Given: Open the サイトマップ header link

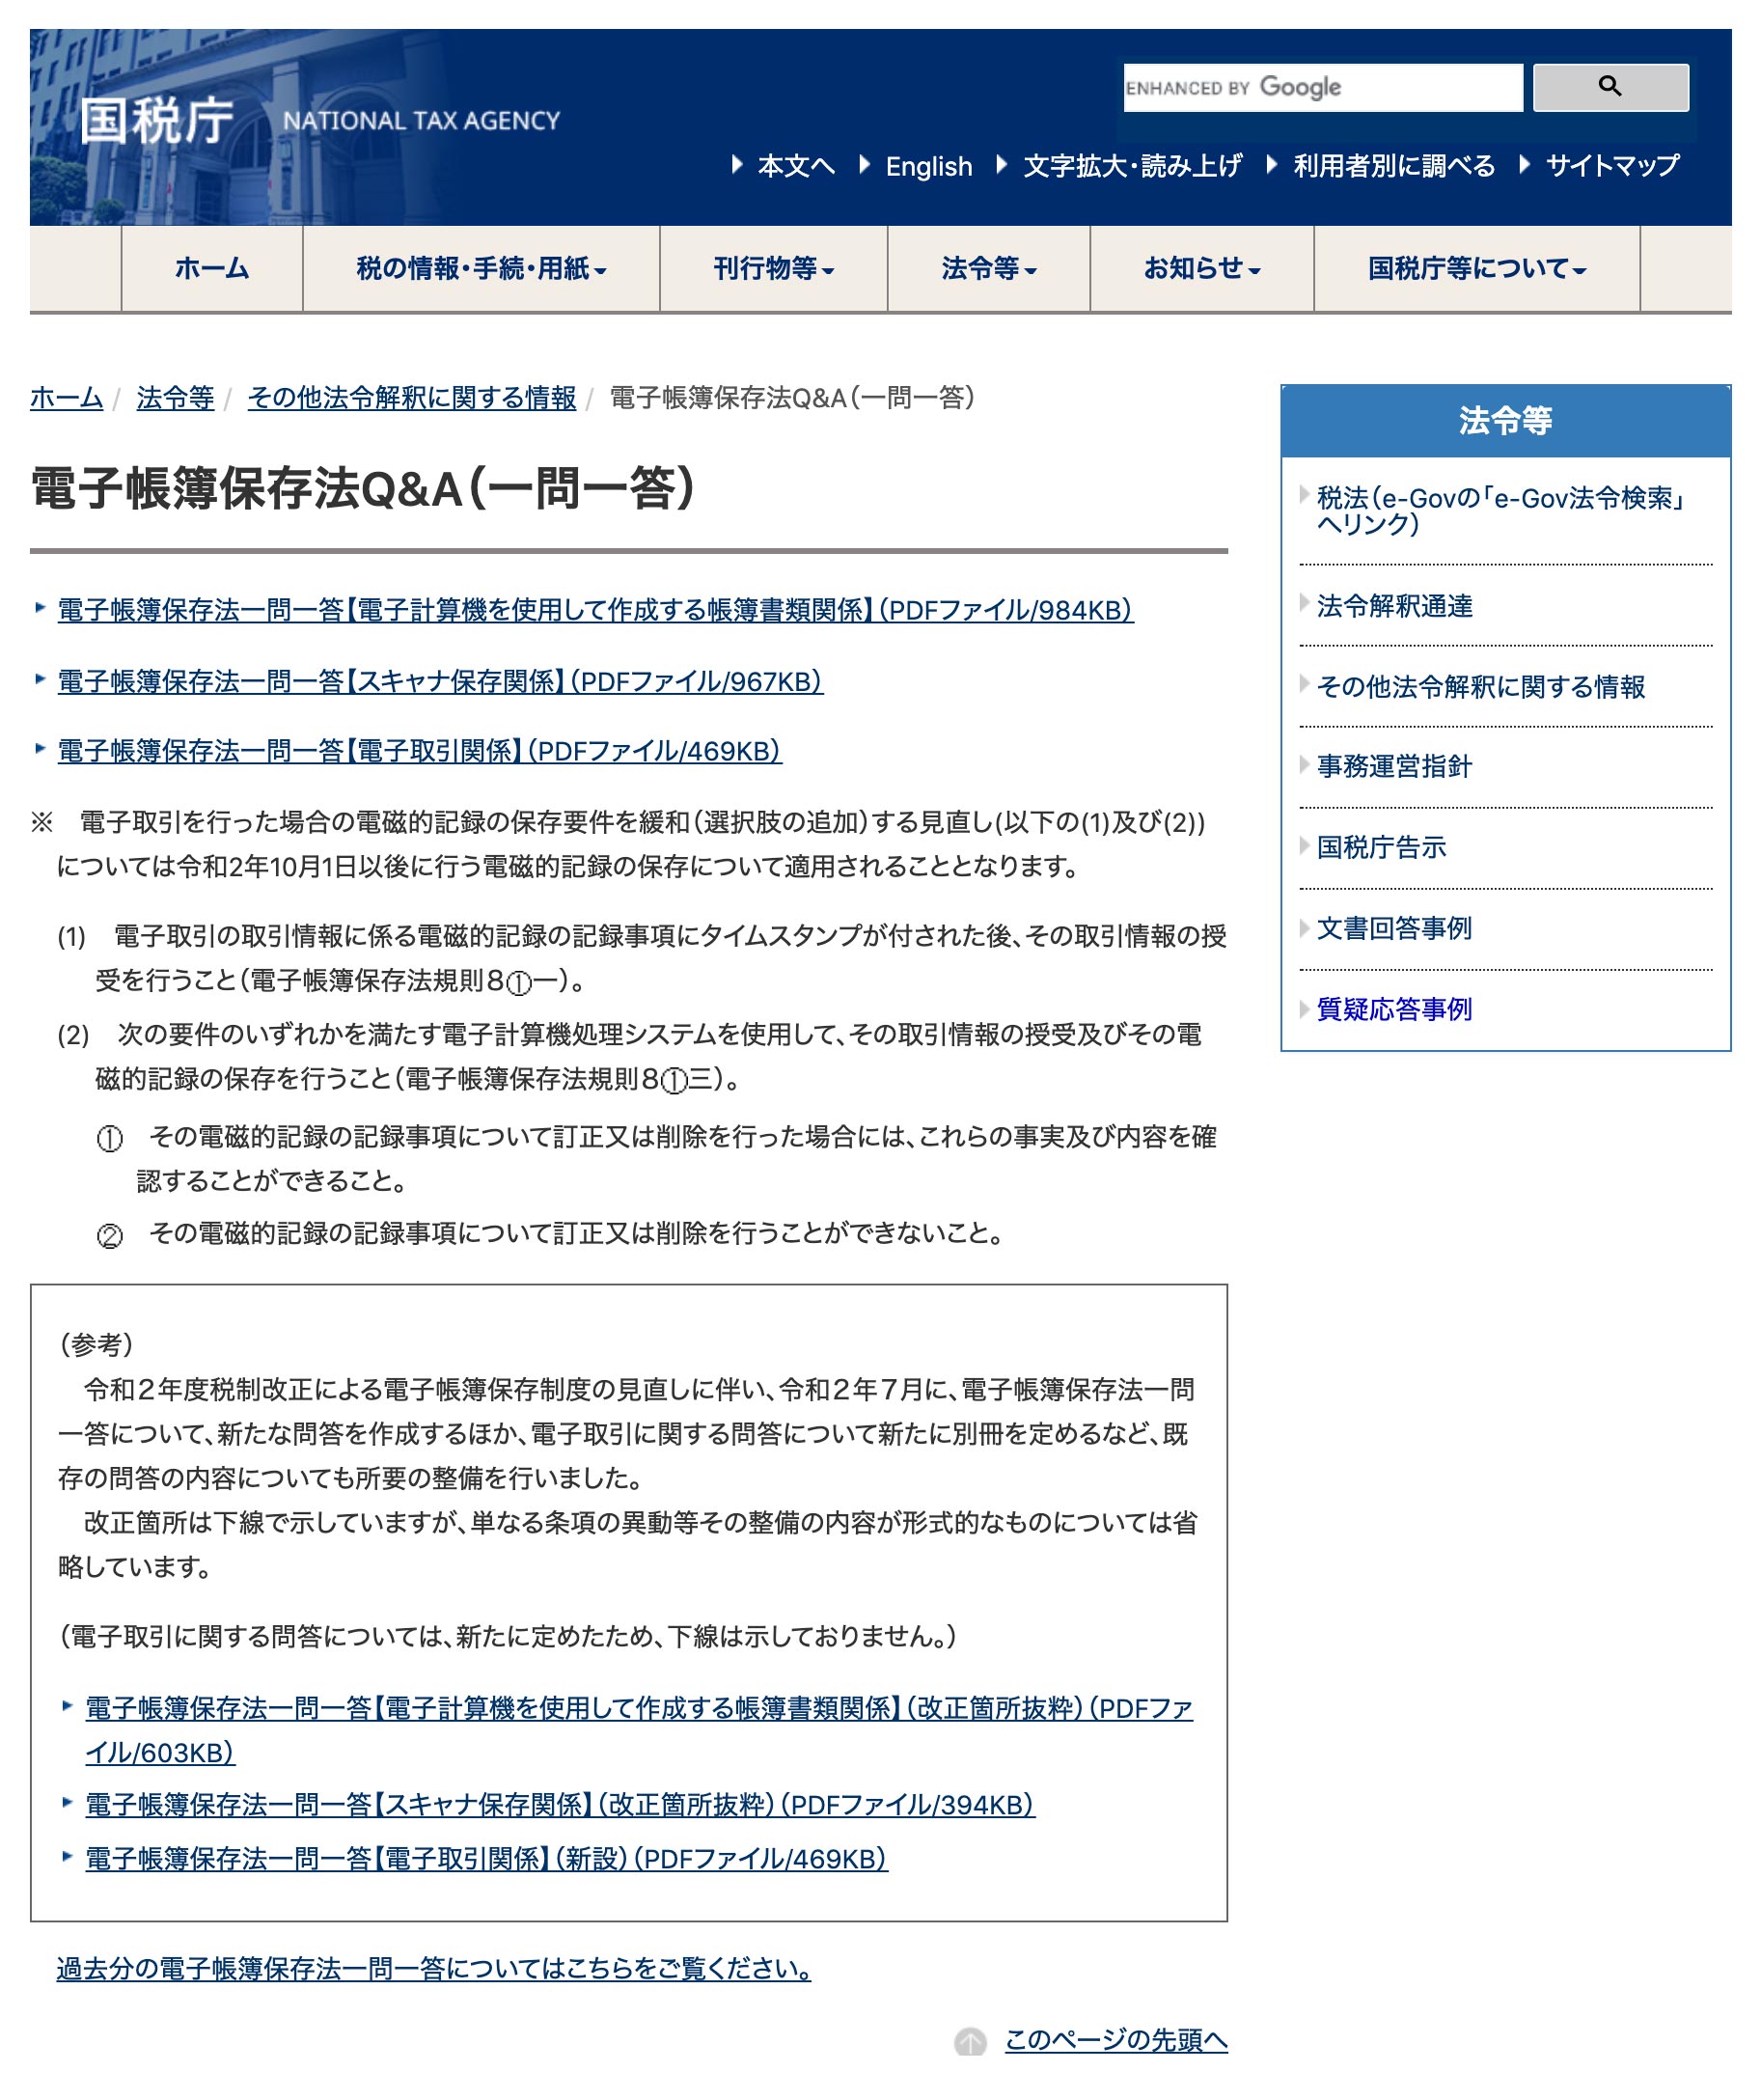Looking at the screenshot, I should [x=1612, y=166].
